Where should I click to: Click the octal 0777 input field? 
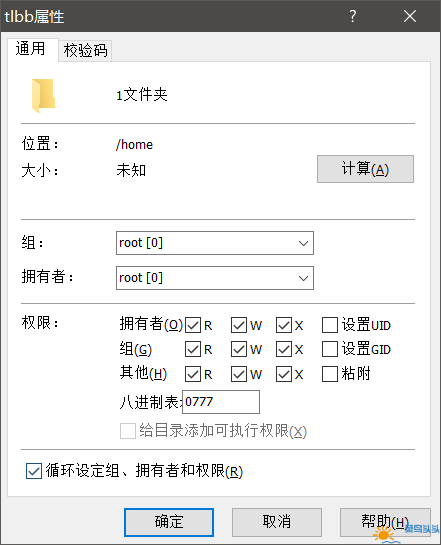point(221,402)
